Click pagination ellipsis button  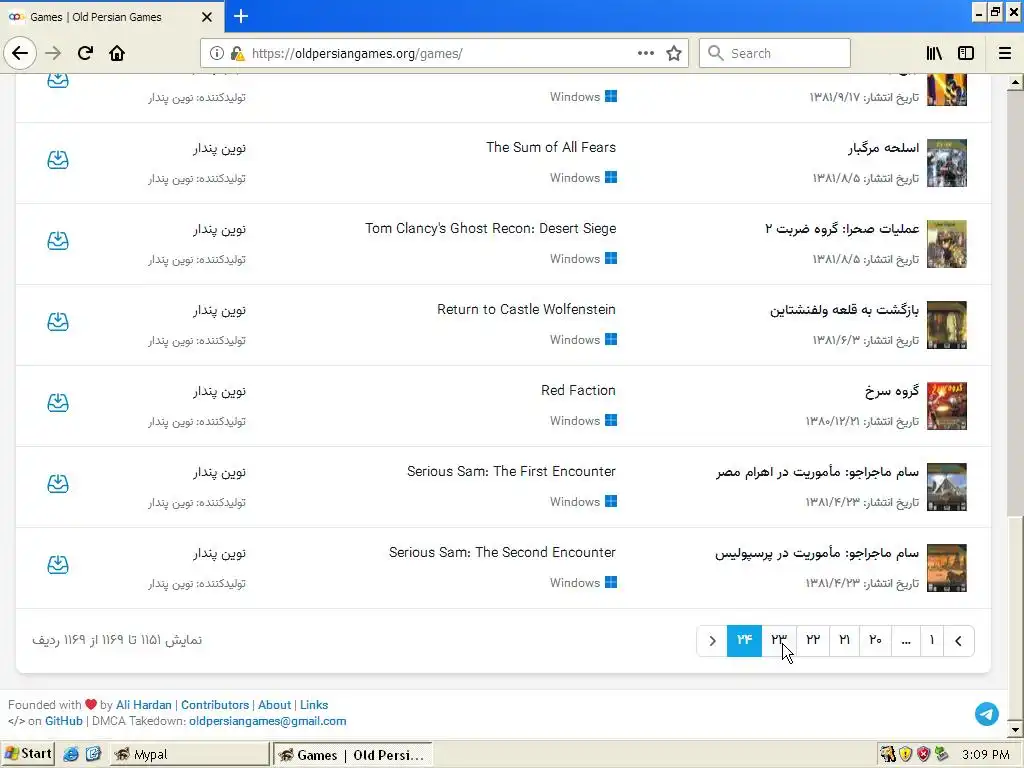tap(906, 640)
